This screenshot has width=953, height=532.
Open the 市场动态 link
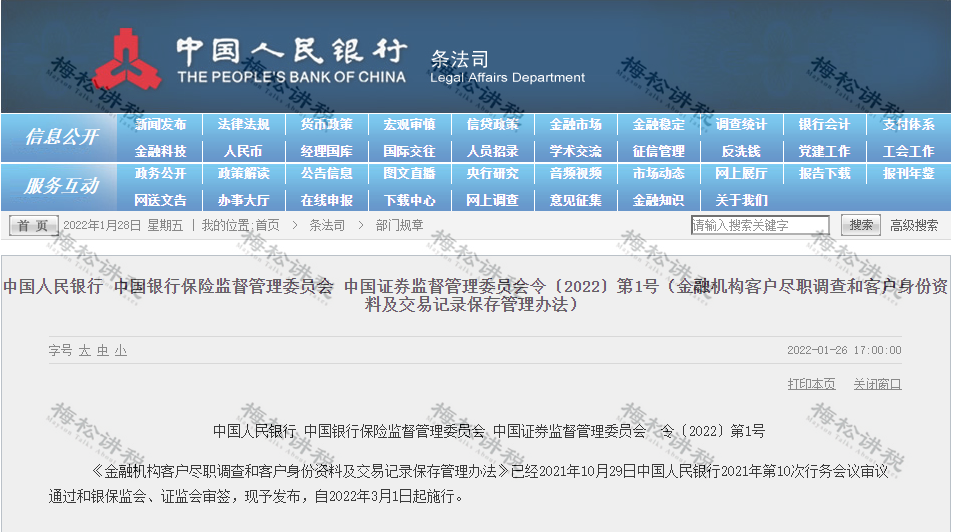[x=658, y=174]
